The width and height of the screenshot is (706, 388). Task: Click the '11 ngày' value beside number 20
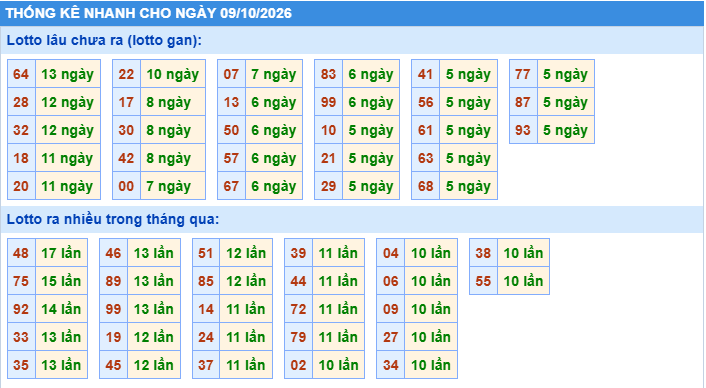(68, 185)
